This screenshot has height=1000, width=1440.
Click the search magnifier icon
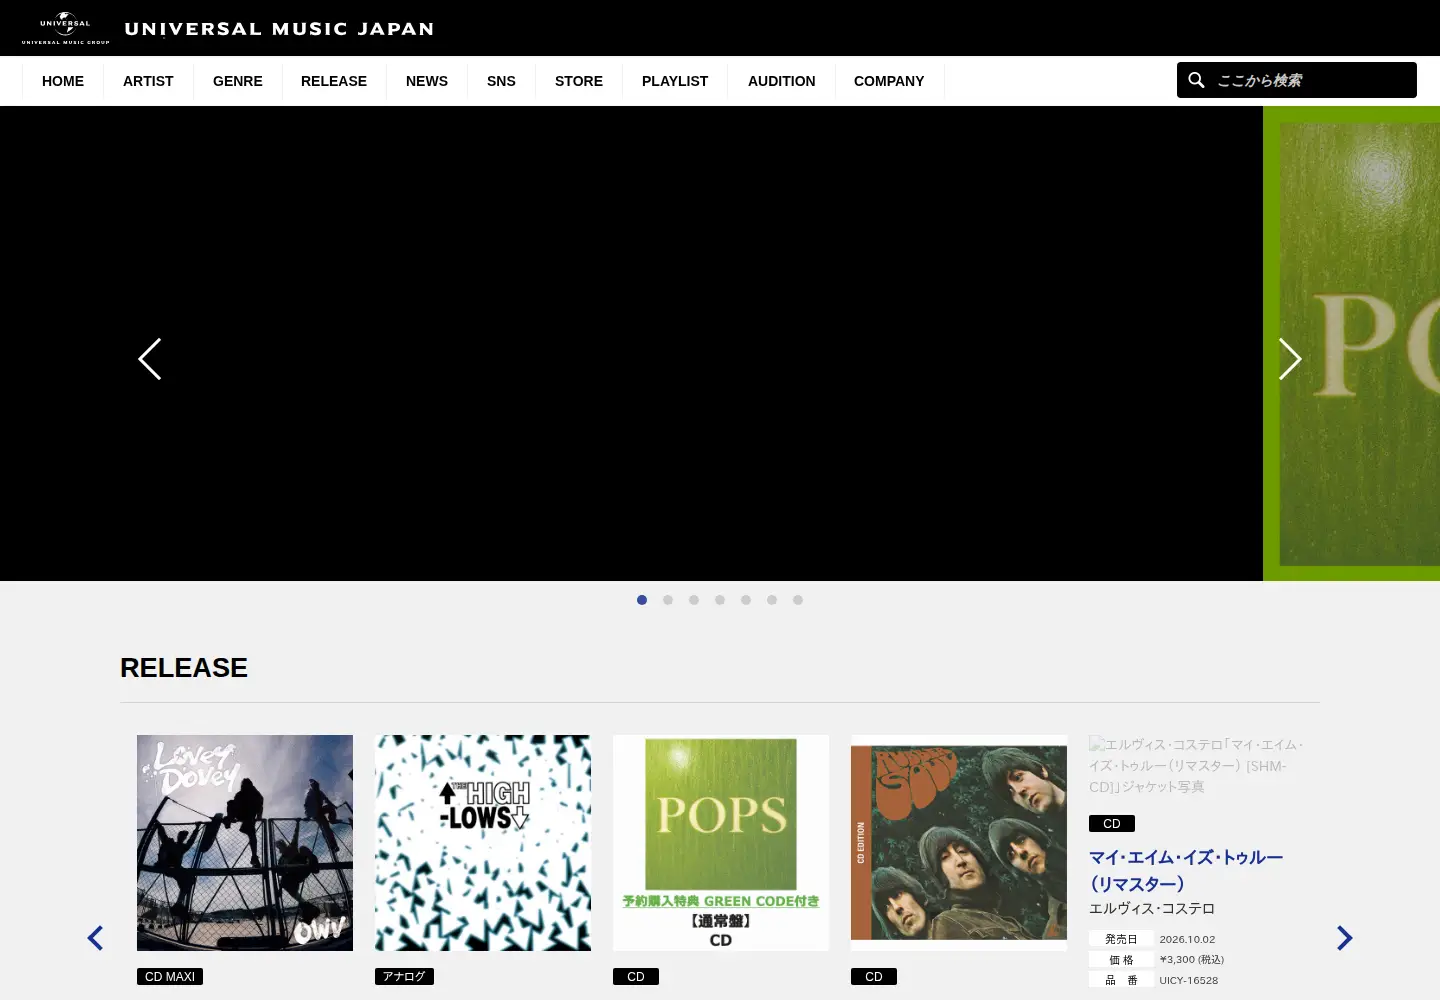click(x=1196, y=80)
